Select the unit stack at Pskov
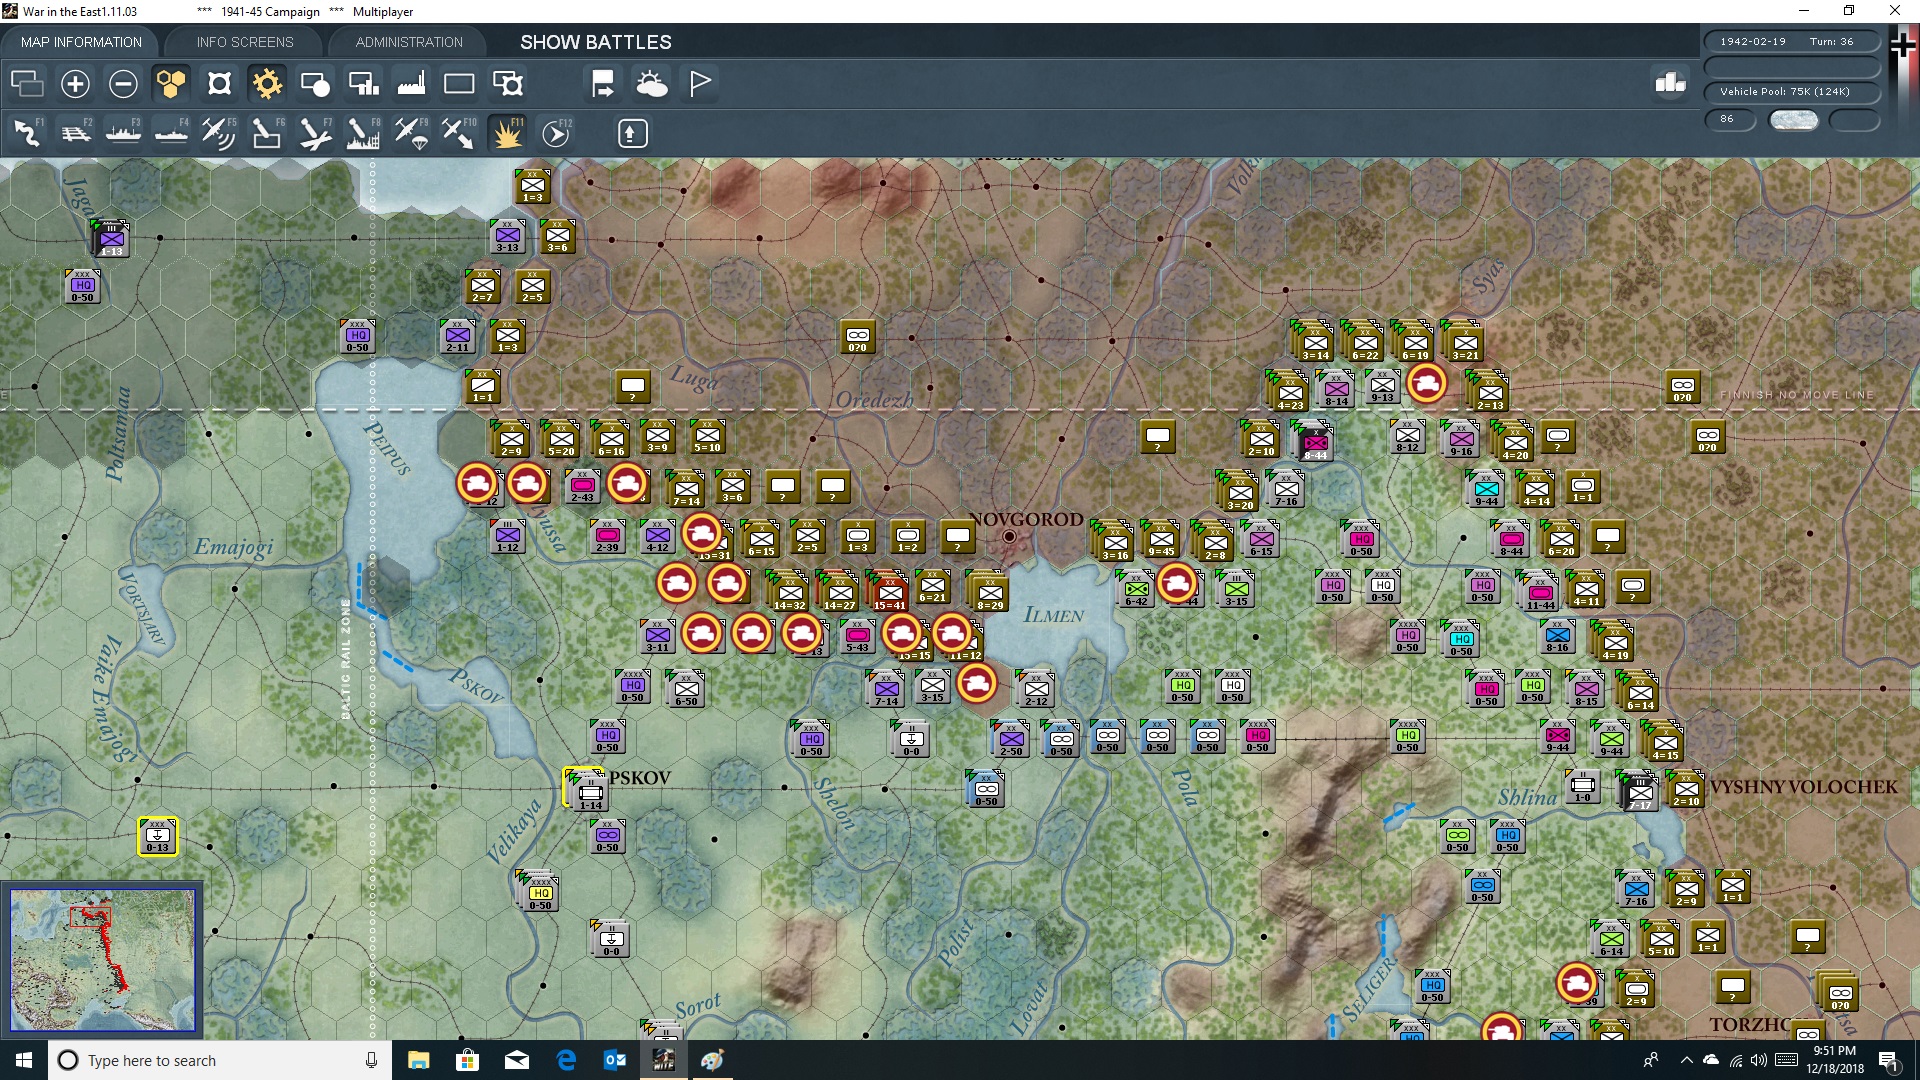The width and height of the screenshot is (1920, 1080). (586, 789)
